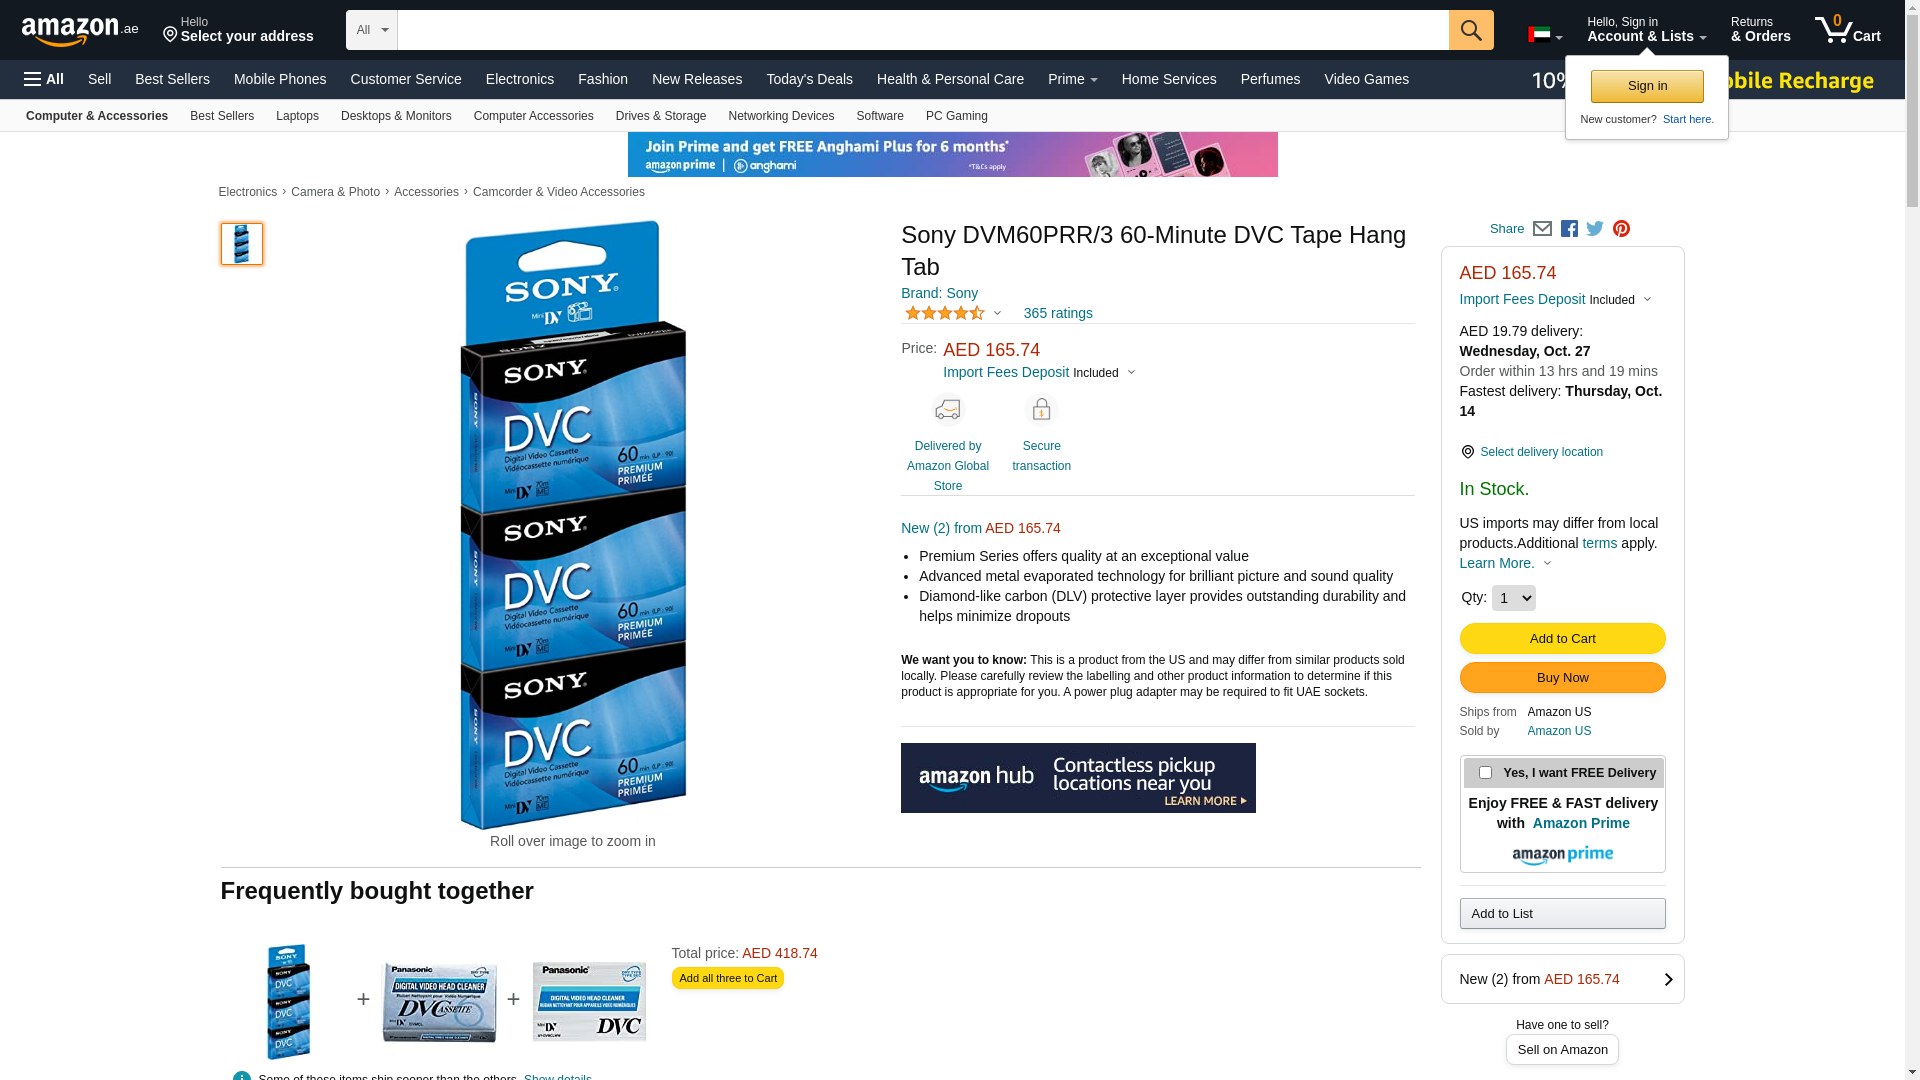1920x1080 pixels.
Task: Share product on Twitter icon
Action: tap(1595, 229)
